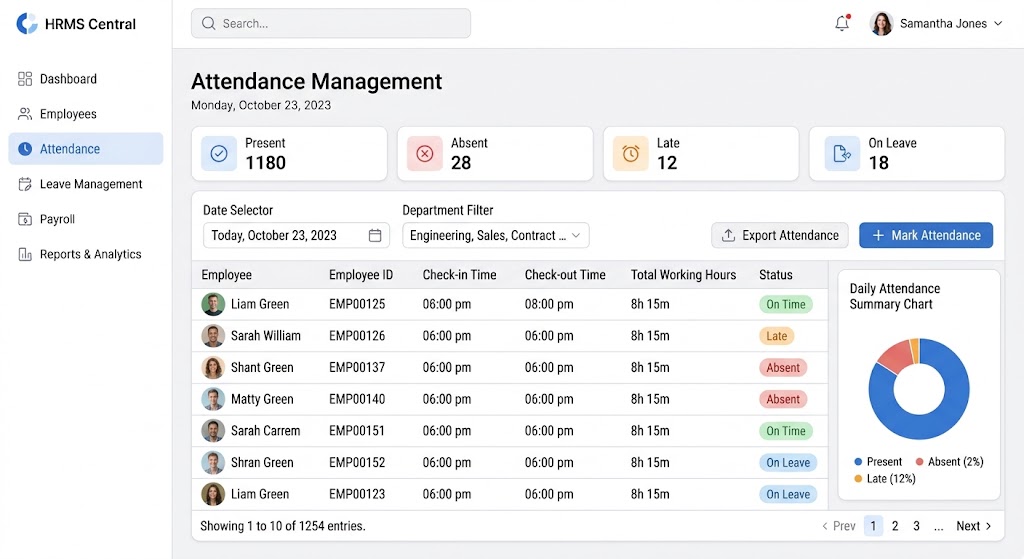Click Shant Green's avatar
This screenshot has width=1024, height=559.
[213, 368]
